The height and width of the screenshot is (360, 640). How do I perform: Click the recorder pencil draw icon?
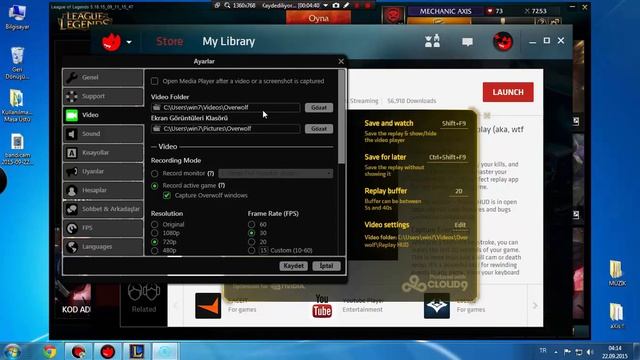(x=346, y=5)
